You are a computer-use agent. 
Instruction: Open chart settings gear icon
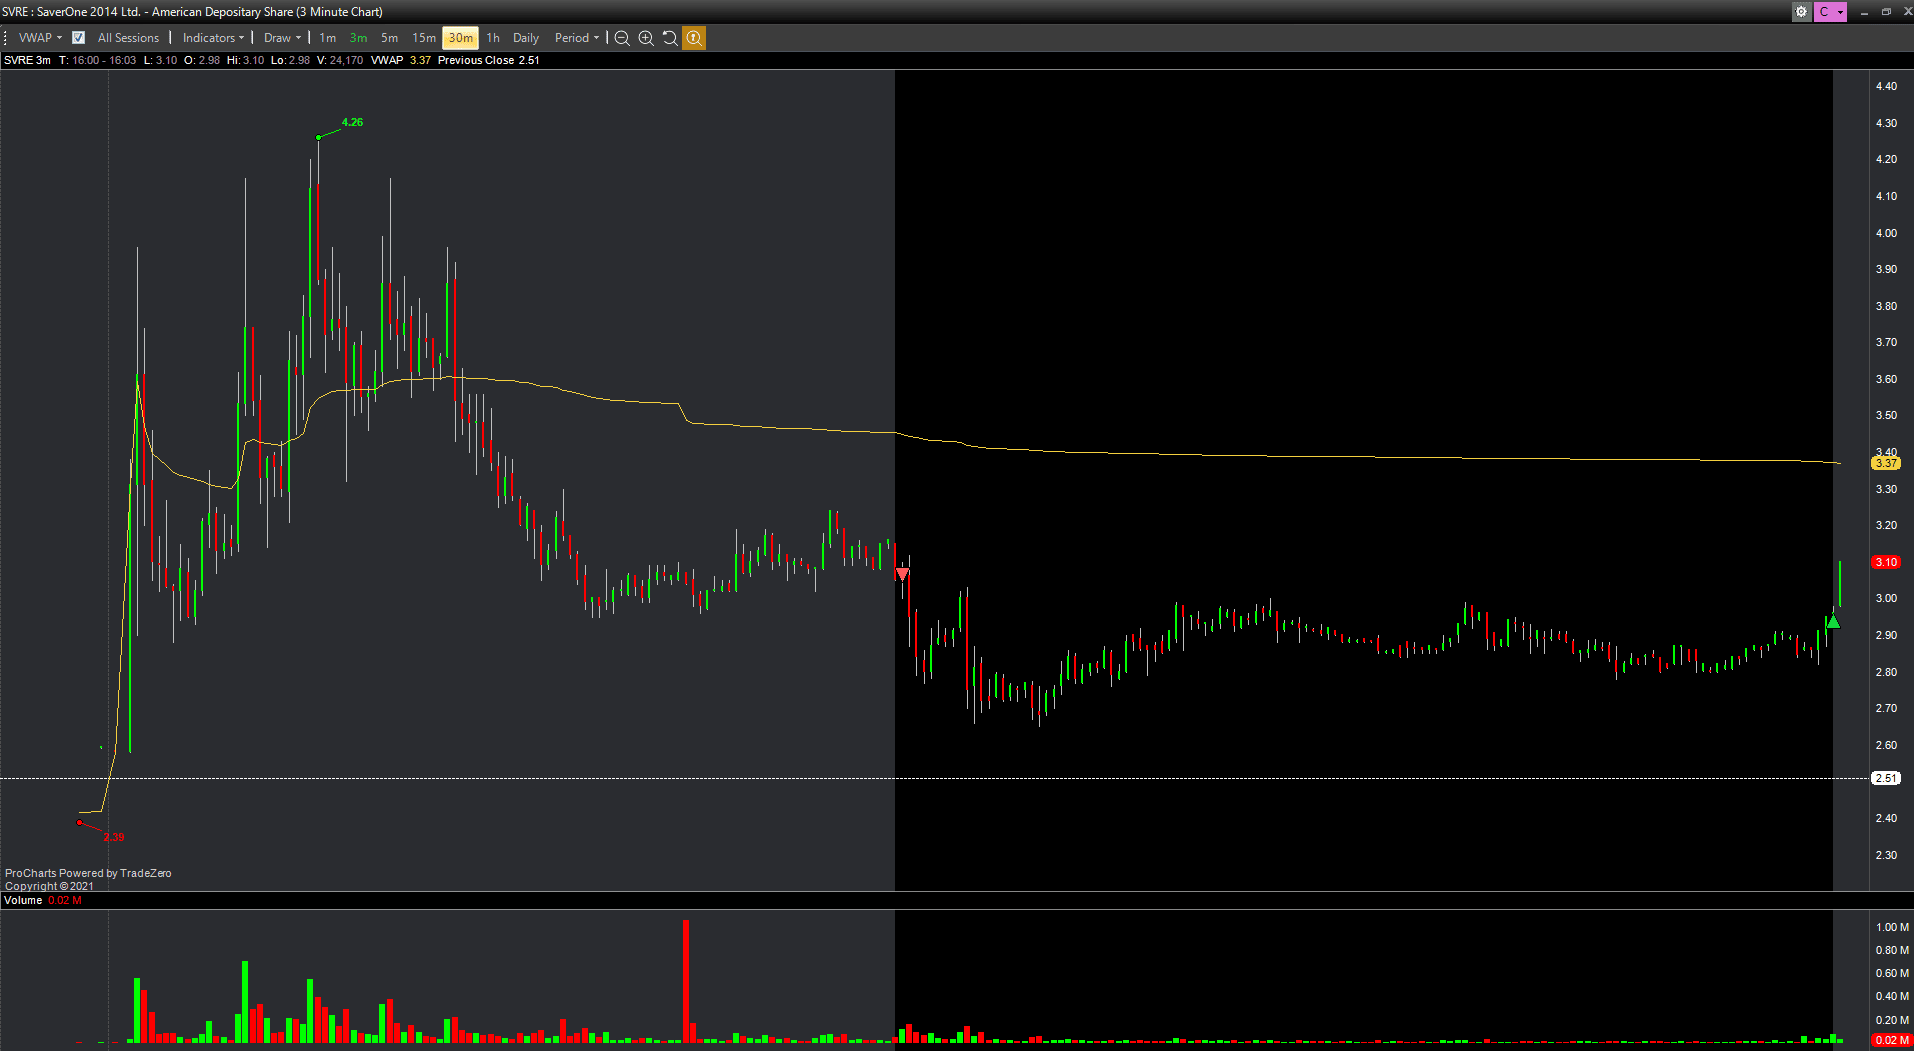1801,12
